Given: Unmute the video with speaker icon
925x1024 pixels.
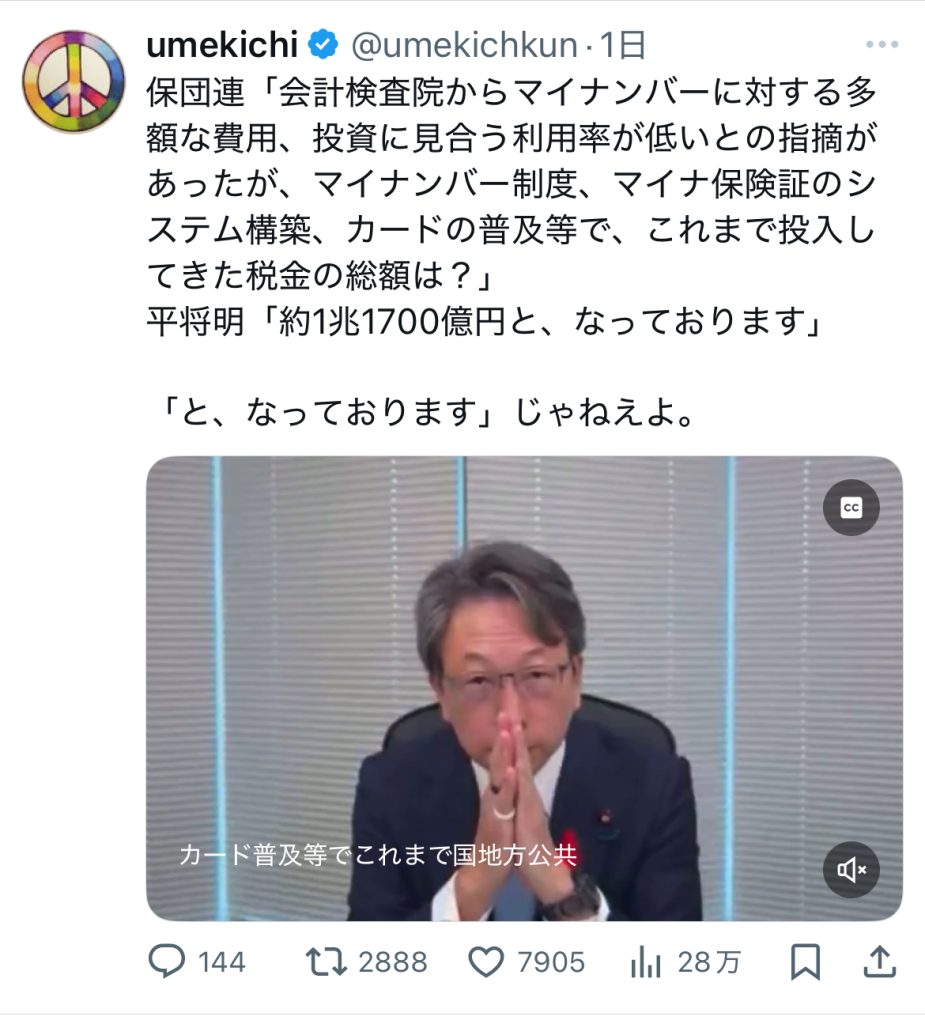Looking at the screenshot, I should coord(851,870).
